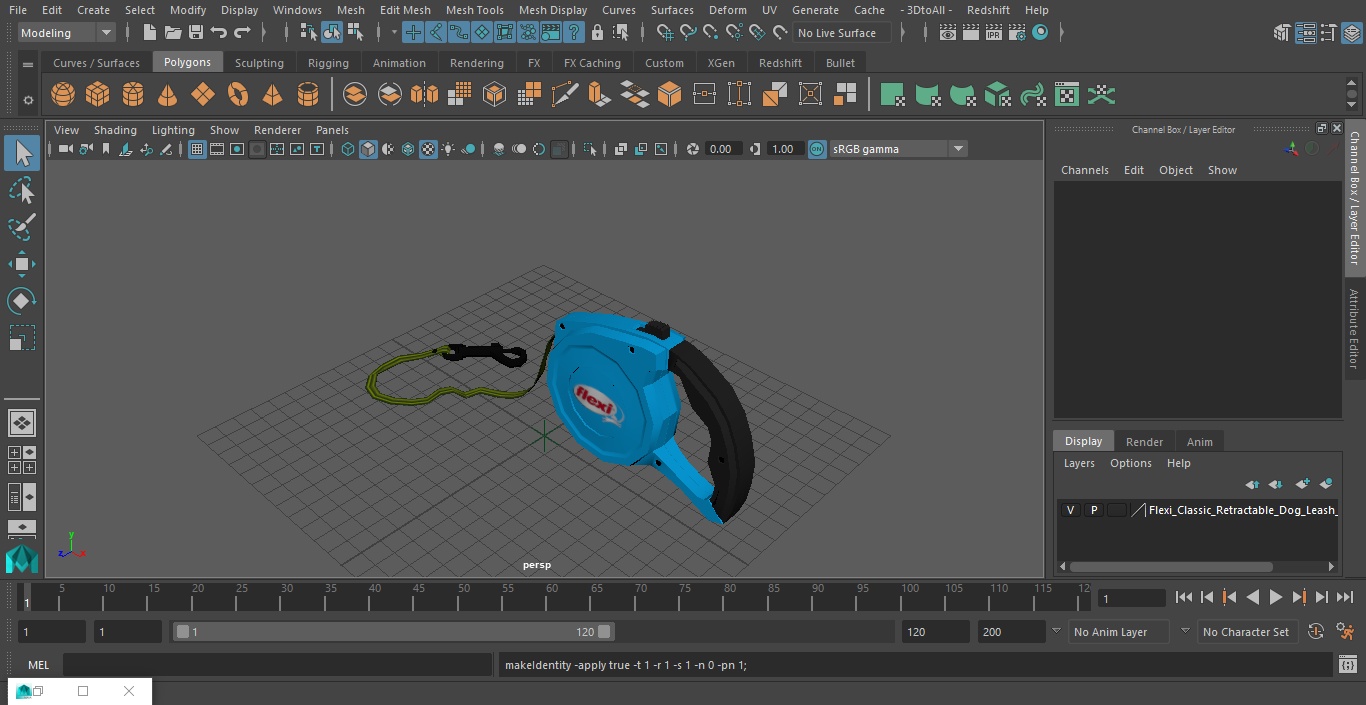Open the Edit Mesh menu
Viewport: 1366px width, 705px height.
[405, 10]
